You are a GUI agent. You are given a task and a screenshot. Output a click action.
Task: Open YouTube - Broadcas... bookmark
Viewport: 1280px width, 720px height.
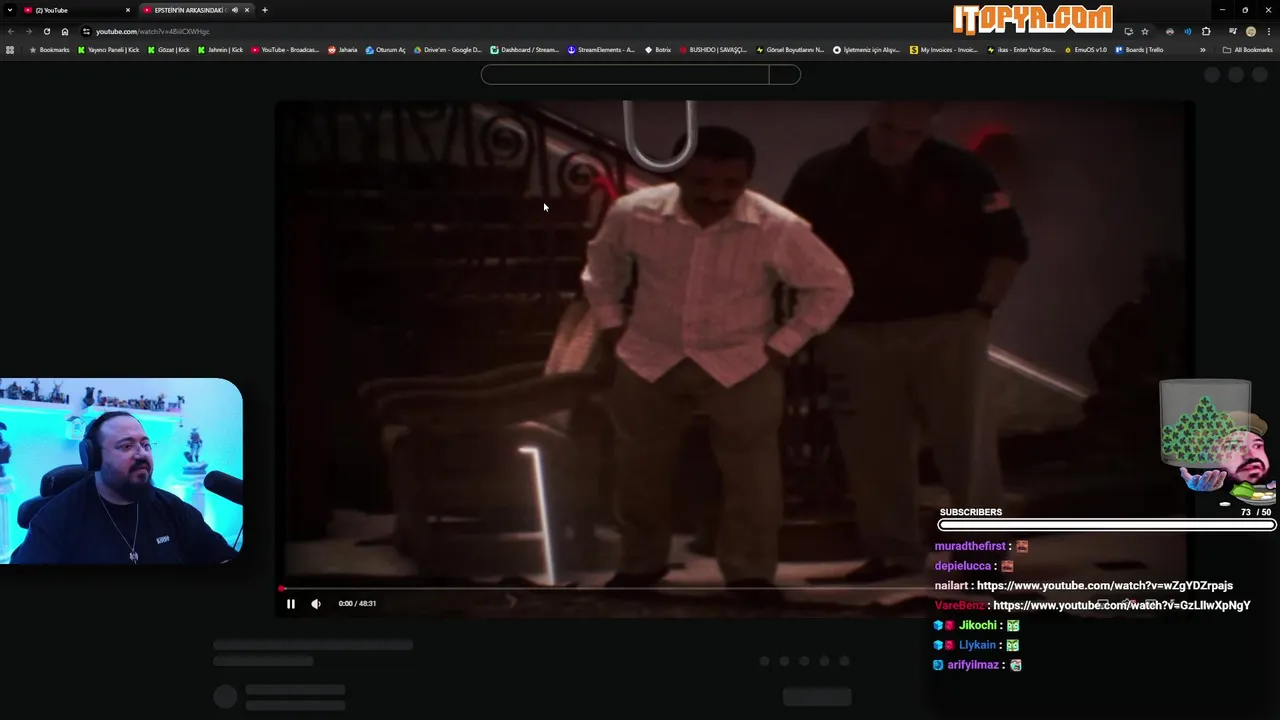(x=285, y=49)
